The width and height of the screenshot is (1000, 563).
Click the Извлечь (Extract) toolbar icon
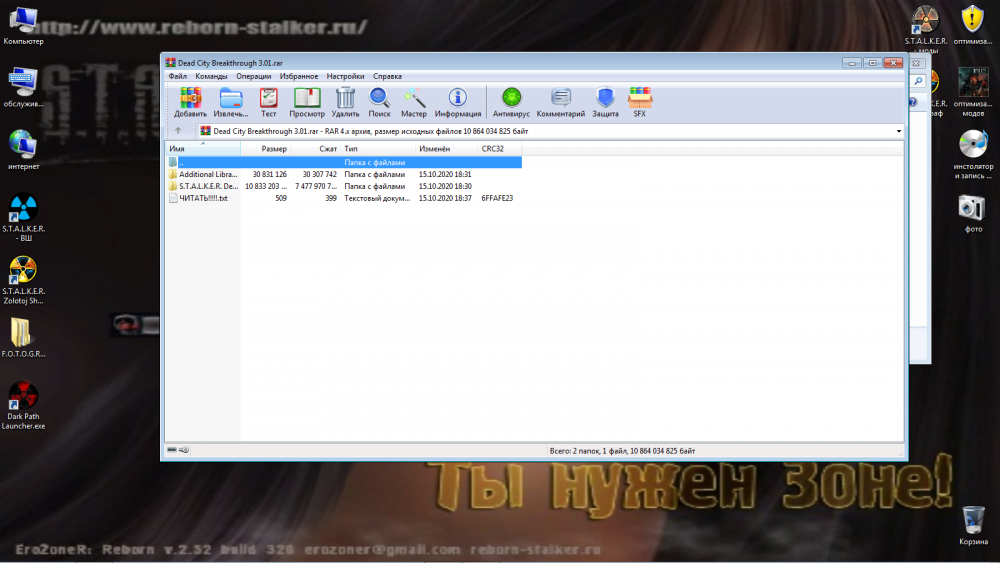[231, 102]
